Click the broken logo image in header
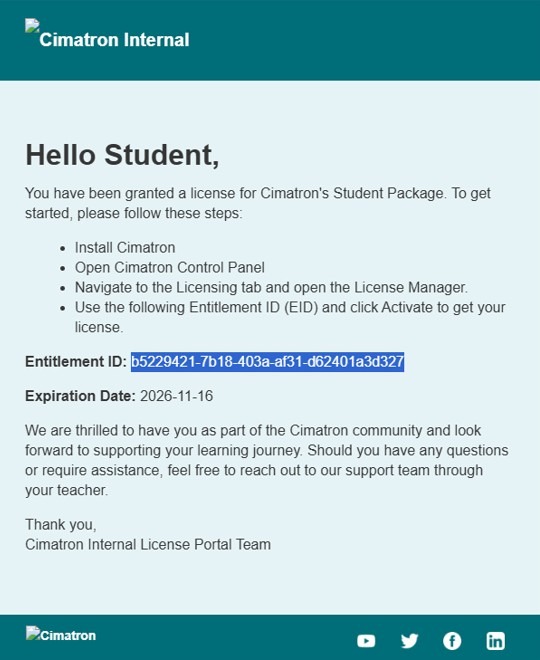Viewport: 540px width, 660px height. click(x=32, y=25)
